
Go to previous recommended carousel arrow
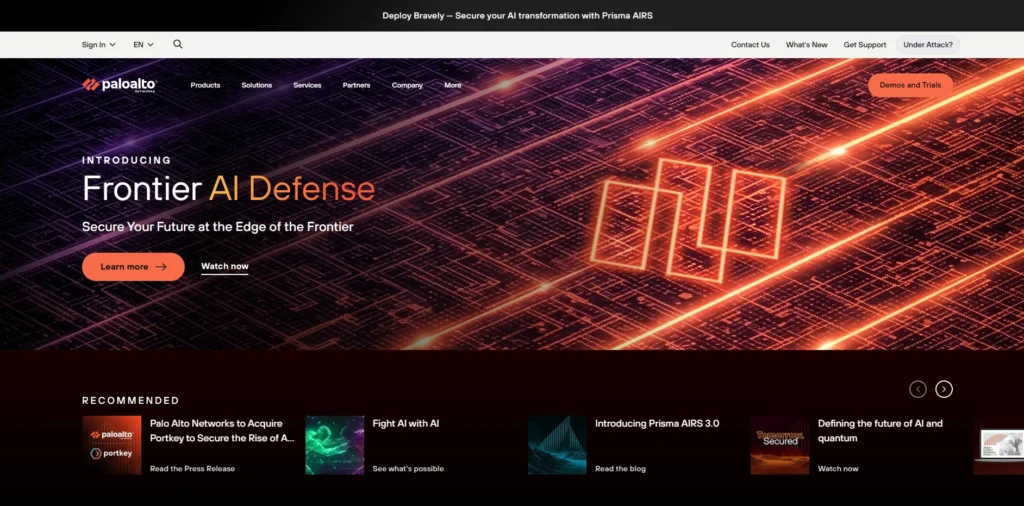click(x=918, y=389)
